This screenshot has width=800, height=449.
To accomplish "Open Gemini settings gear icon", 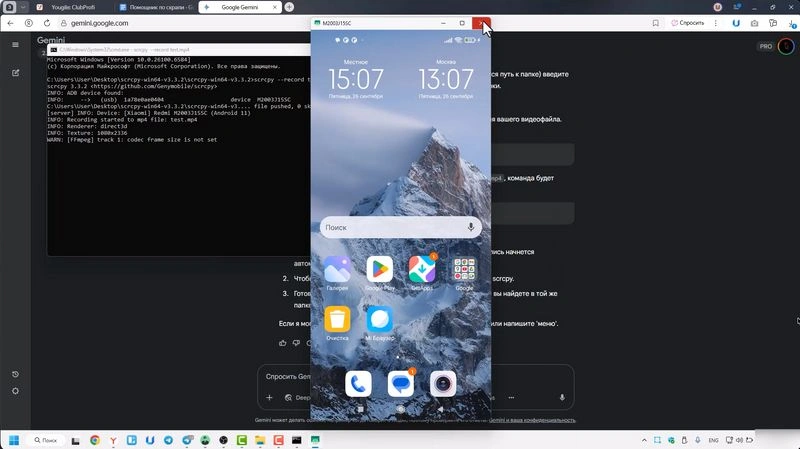I will [15, 391].
